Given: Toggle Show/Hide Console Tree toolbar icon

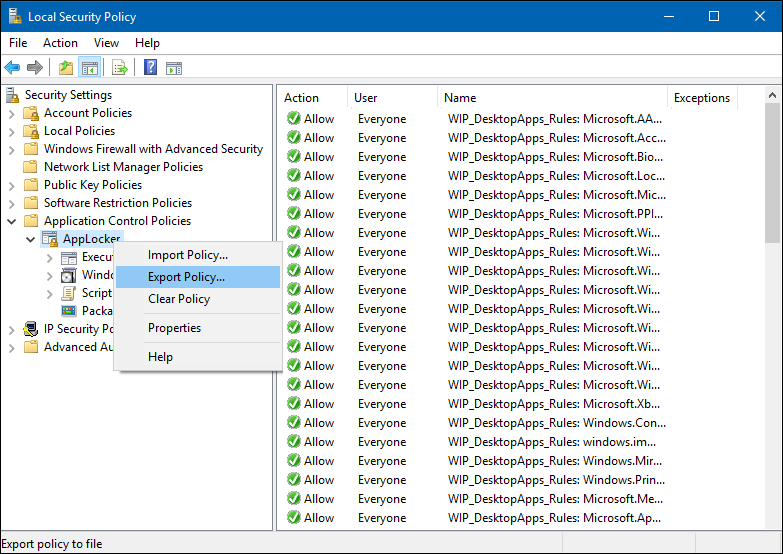Looking at the screenshot, I should tap(89, 68).
